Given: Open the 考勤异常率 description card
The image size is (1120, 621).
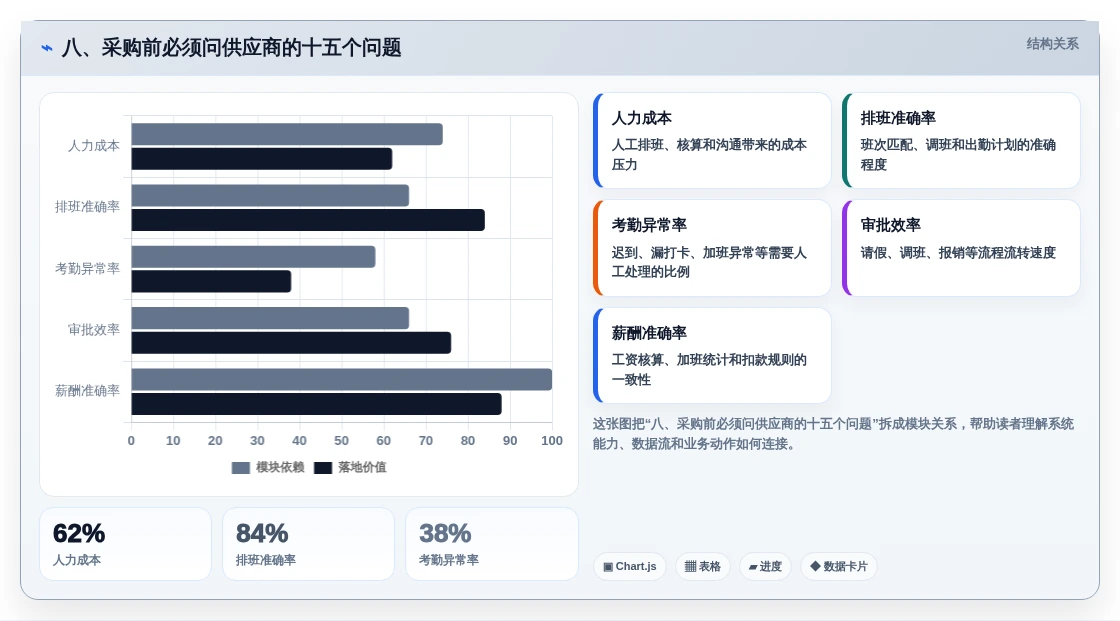Looking at the screenshot, I should click(712, 248).
